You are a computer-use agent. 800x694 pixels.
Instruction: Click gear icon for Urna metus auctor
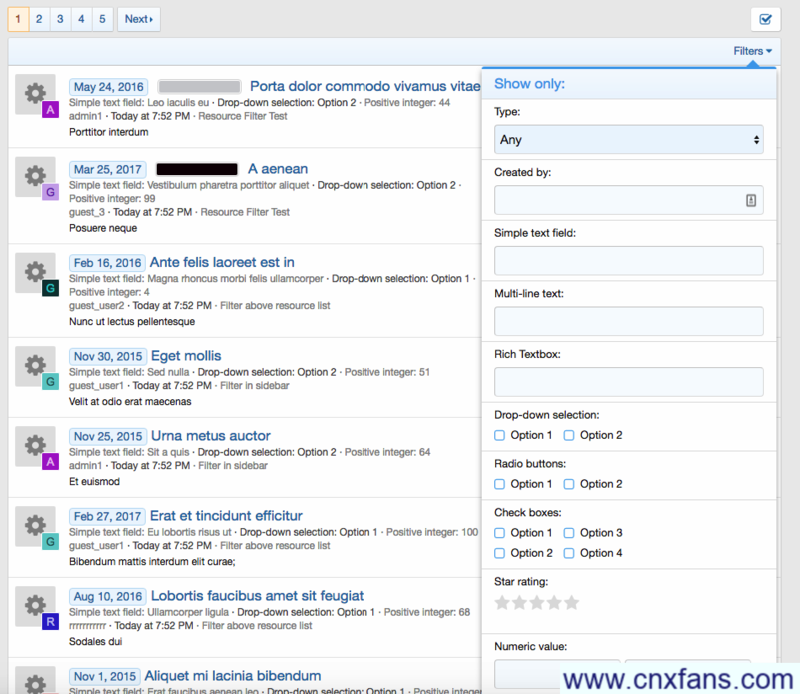(35, 446)
